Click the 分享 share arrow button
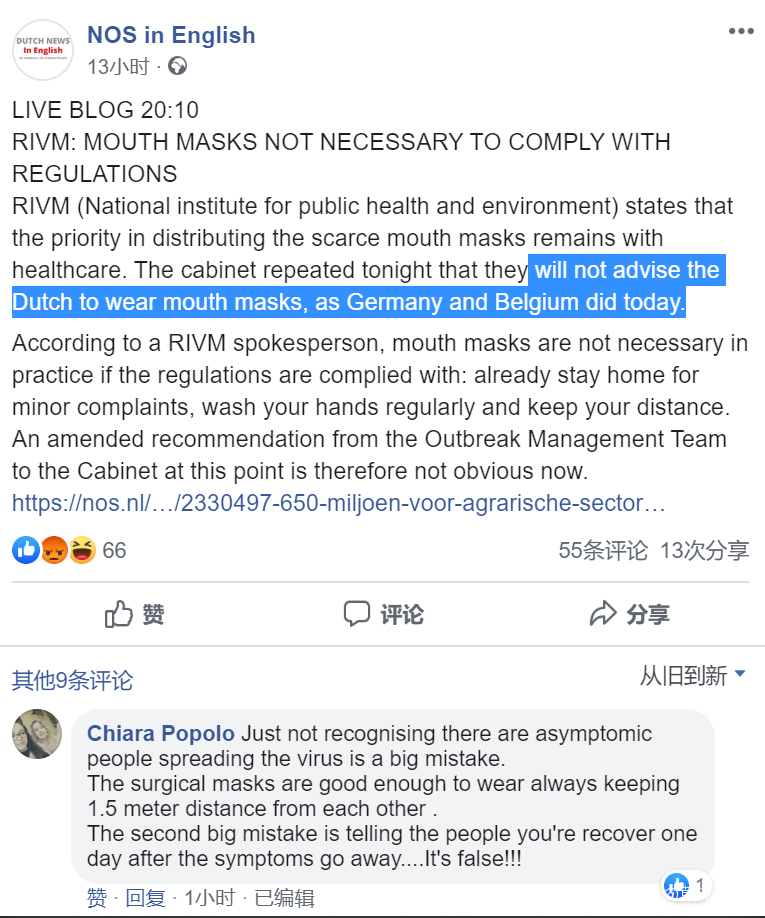 [x=629, y=614]
